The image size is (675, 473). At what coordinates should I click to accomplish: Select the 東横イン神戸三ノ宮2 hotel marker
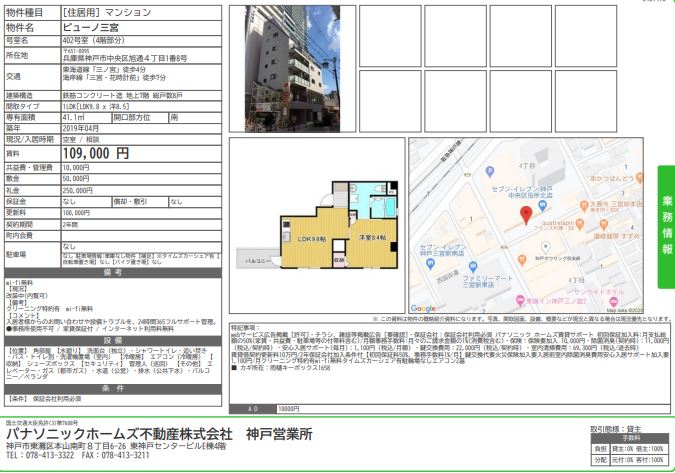[x=520, y=300]
